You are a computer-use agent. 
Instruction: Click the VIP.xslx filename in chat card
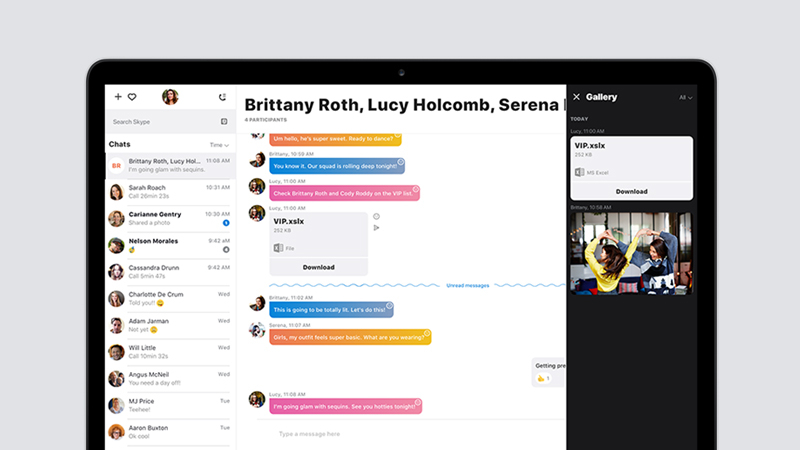click(289, 221)
